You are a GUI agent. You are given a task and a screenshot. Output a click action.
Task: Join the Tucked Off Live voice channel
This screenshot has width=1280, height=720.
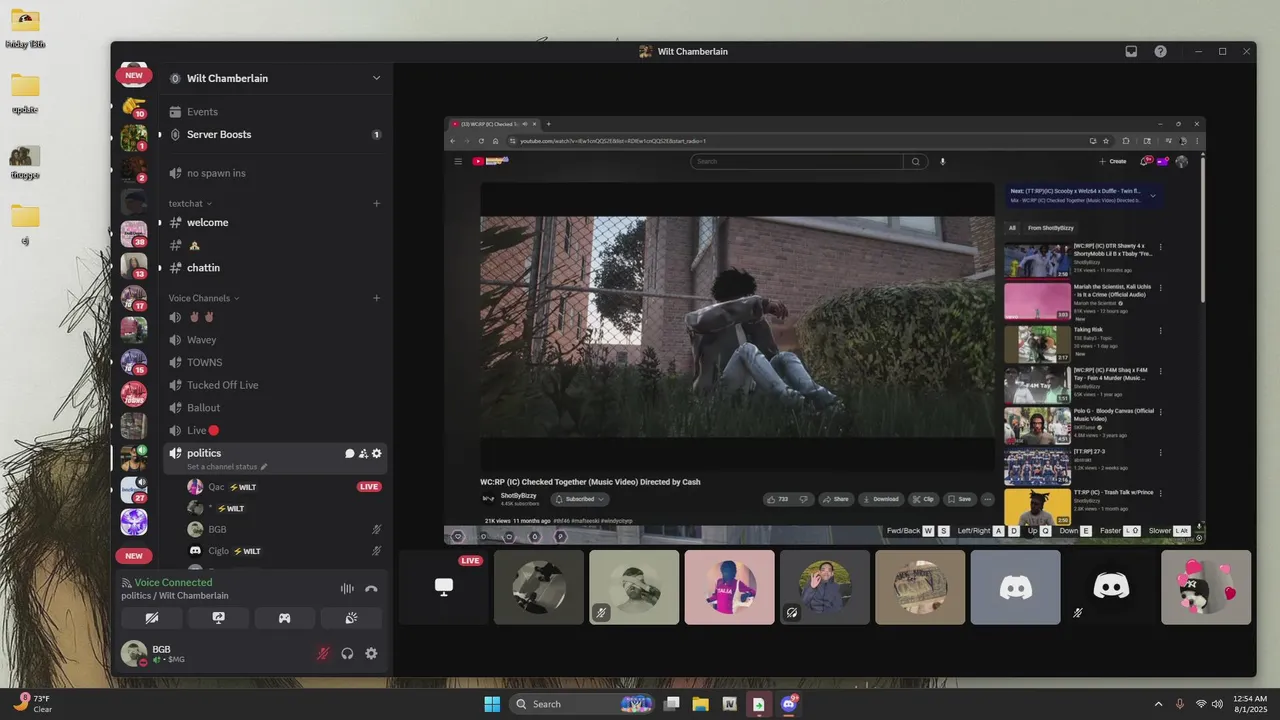point(276,385)
